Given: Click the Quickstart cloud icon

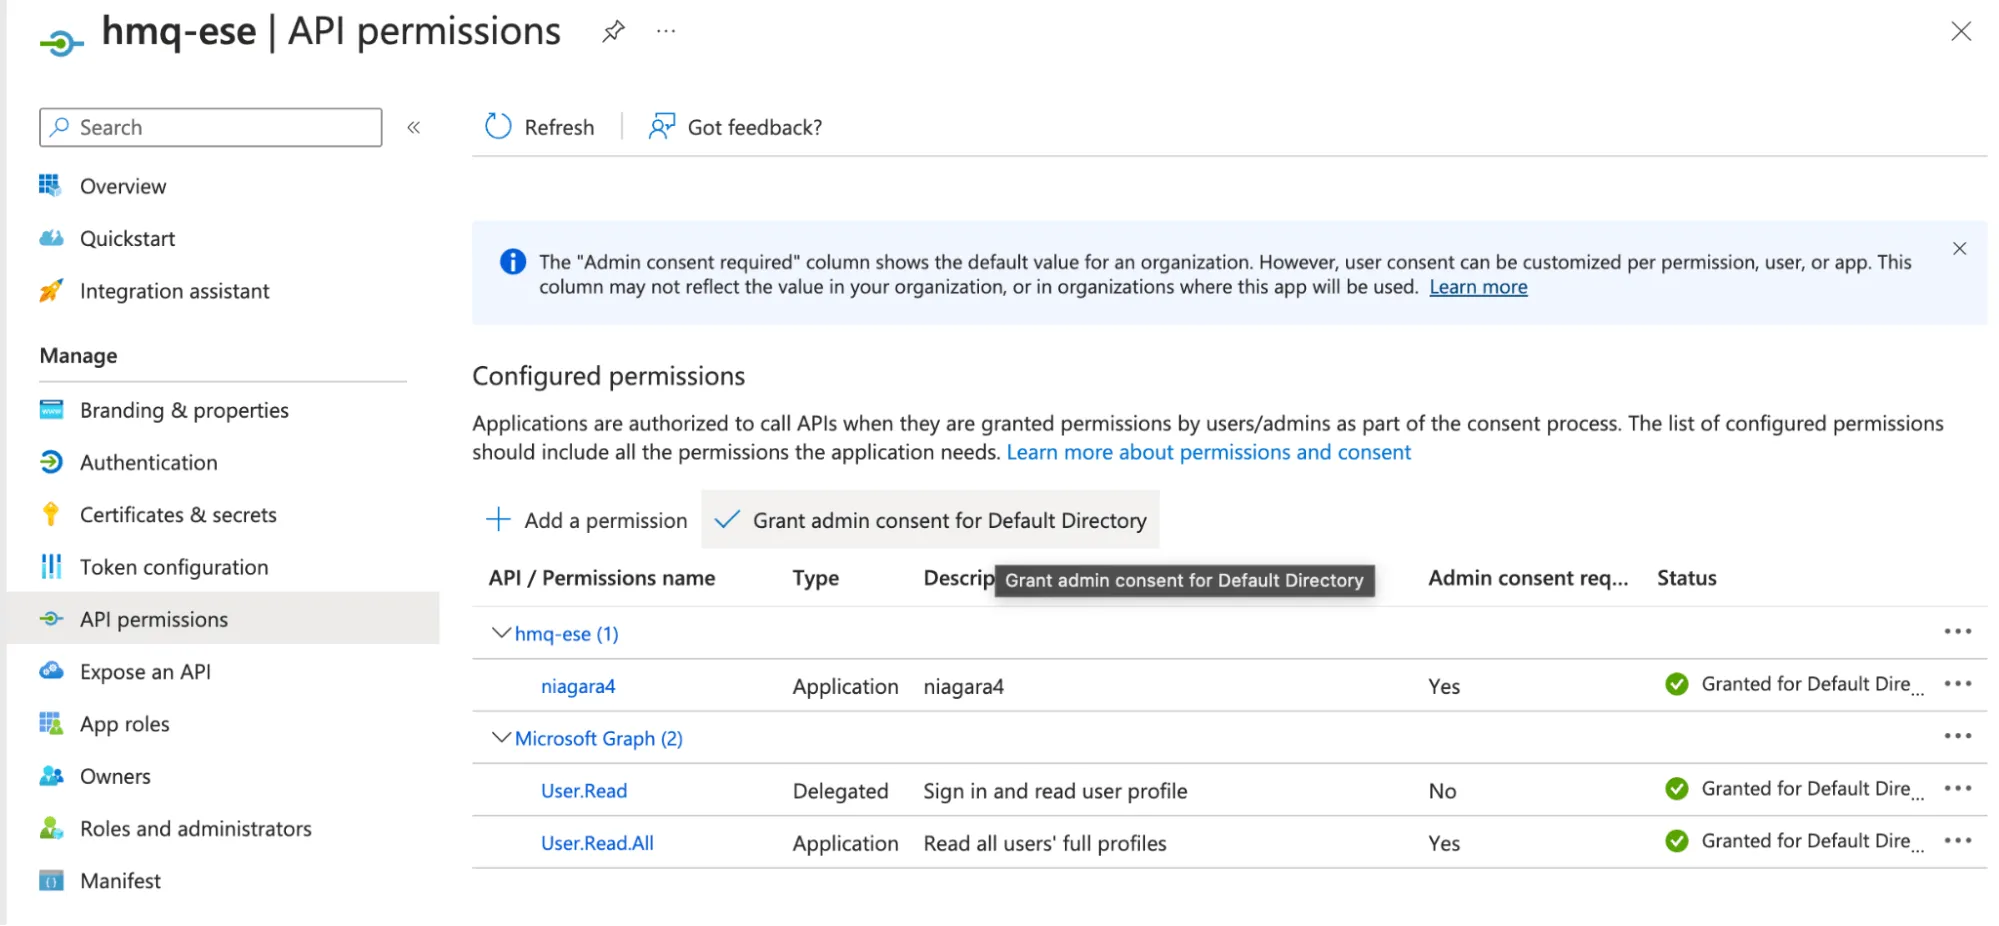Looking at the screenshot, I should 50,238.
